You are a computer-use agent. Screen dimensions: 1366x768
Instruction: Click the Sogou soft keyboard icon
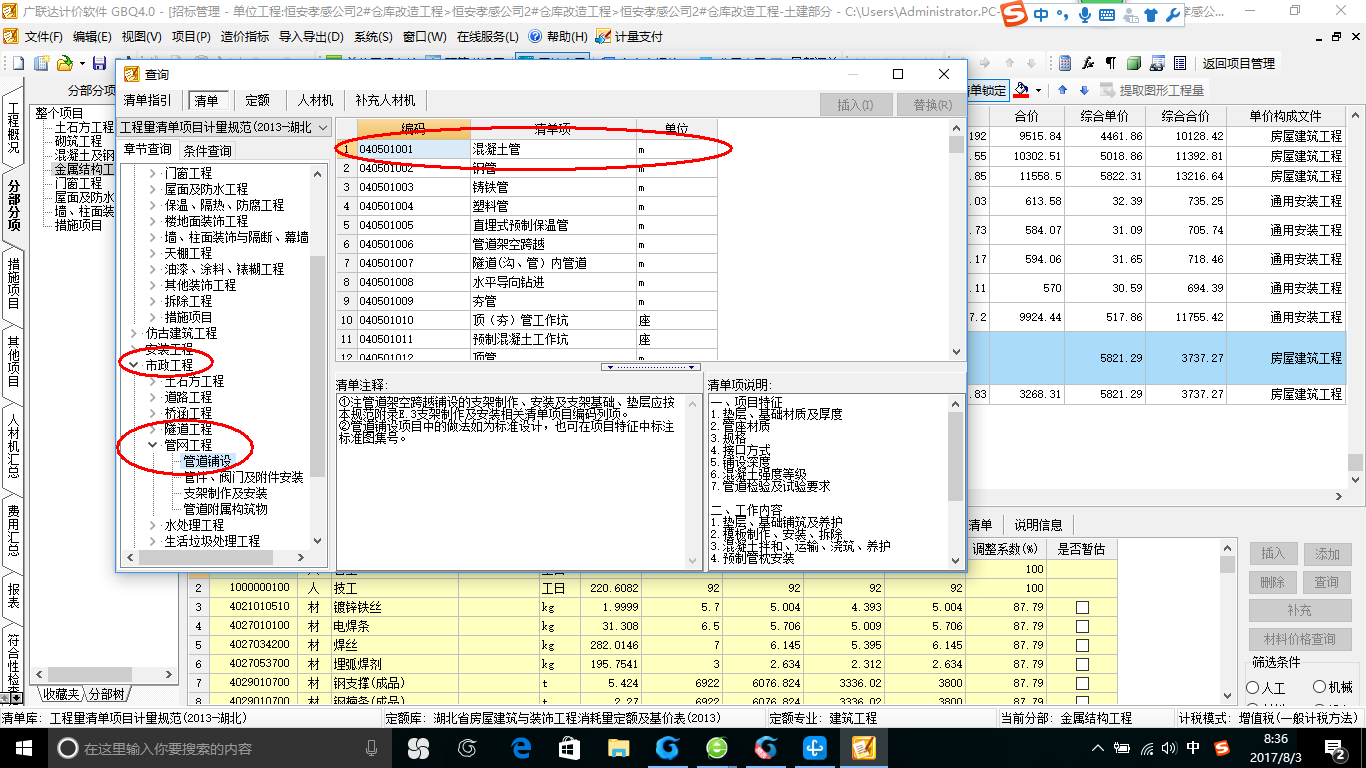pyautogui.click(x=1107, y=15)
